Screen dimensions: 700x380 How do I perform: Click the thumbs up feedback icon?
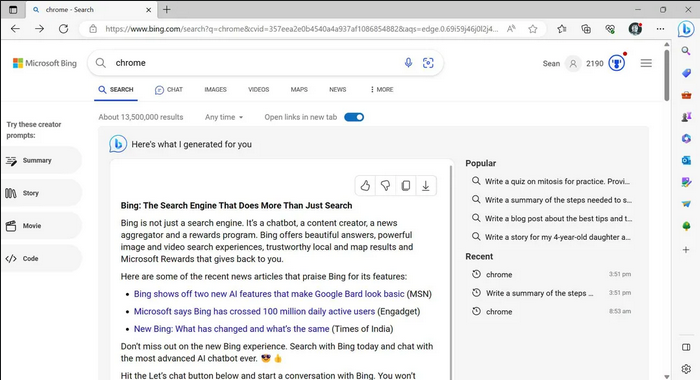click(365, 186)
